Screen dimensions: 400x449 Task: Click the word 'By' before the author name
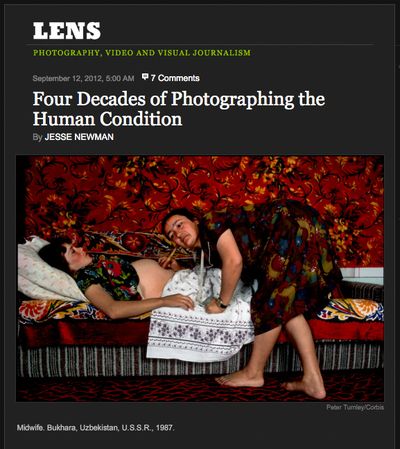[x=37, y=137]
